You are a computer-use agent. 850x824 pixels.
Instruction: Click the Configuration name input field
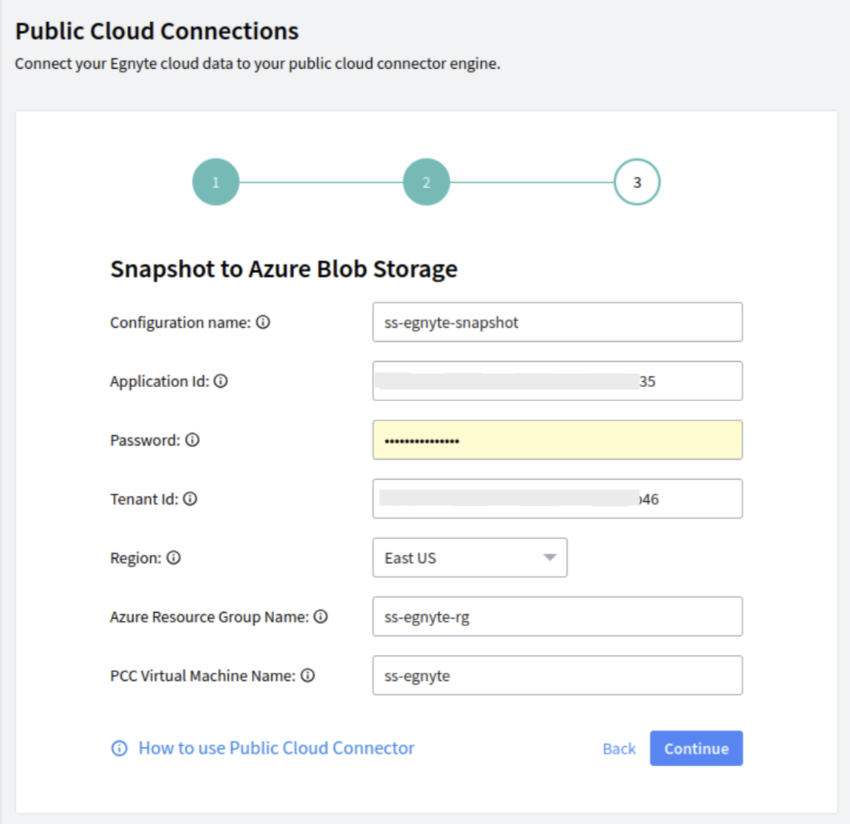[557, 322]
